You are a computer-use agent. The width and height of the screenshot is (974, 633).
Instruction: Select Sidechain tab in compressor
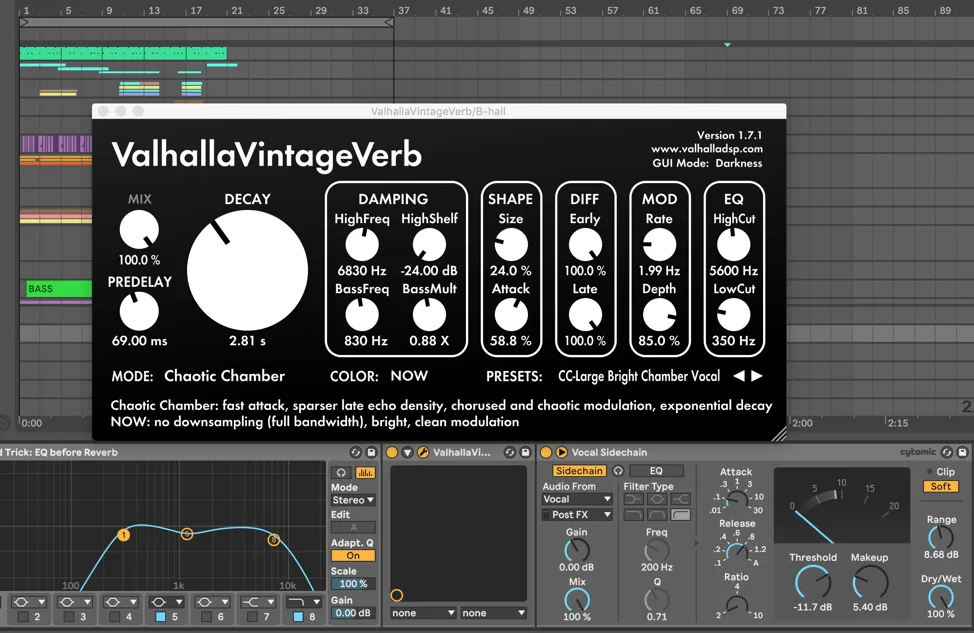click(579, 471)
